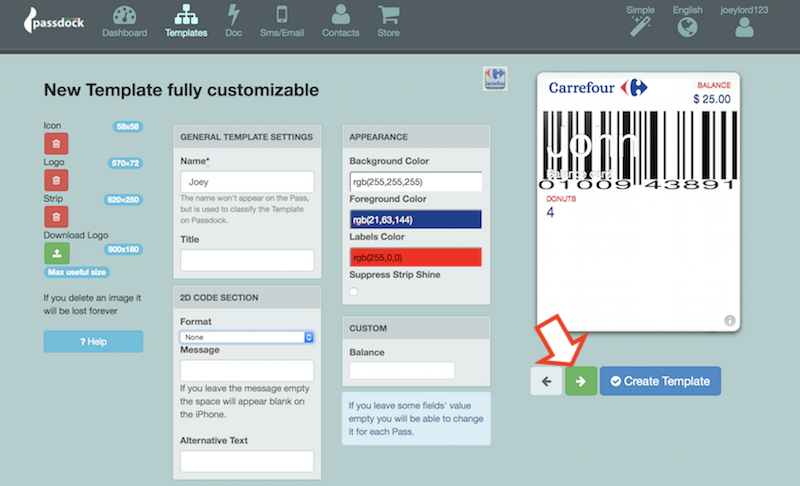Delete the Icon image
The image size is (800, 486).
(56, 144)
